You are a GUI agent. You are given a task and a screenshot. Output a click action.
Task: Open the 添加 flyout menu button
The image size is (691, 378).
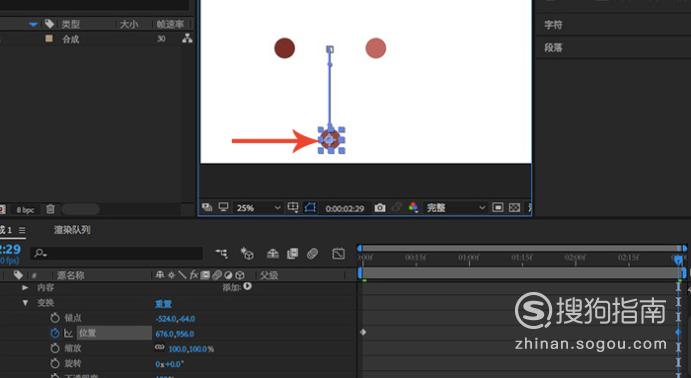(248, 286)
